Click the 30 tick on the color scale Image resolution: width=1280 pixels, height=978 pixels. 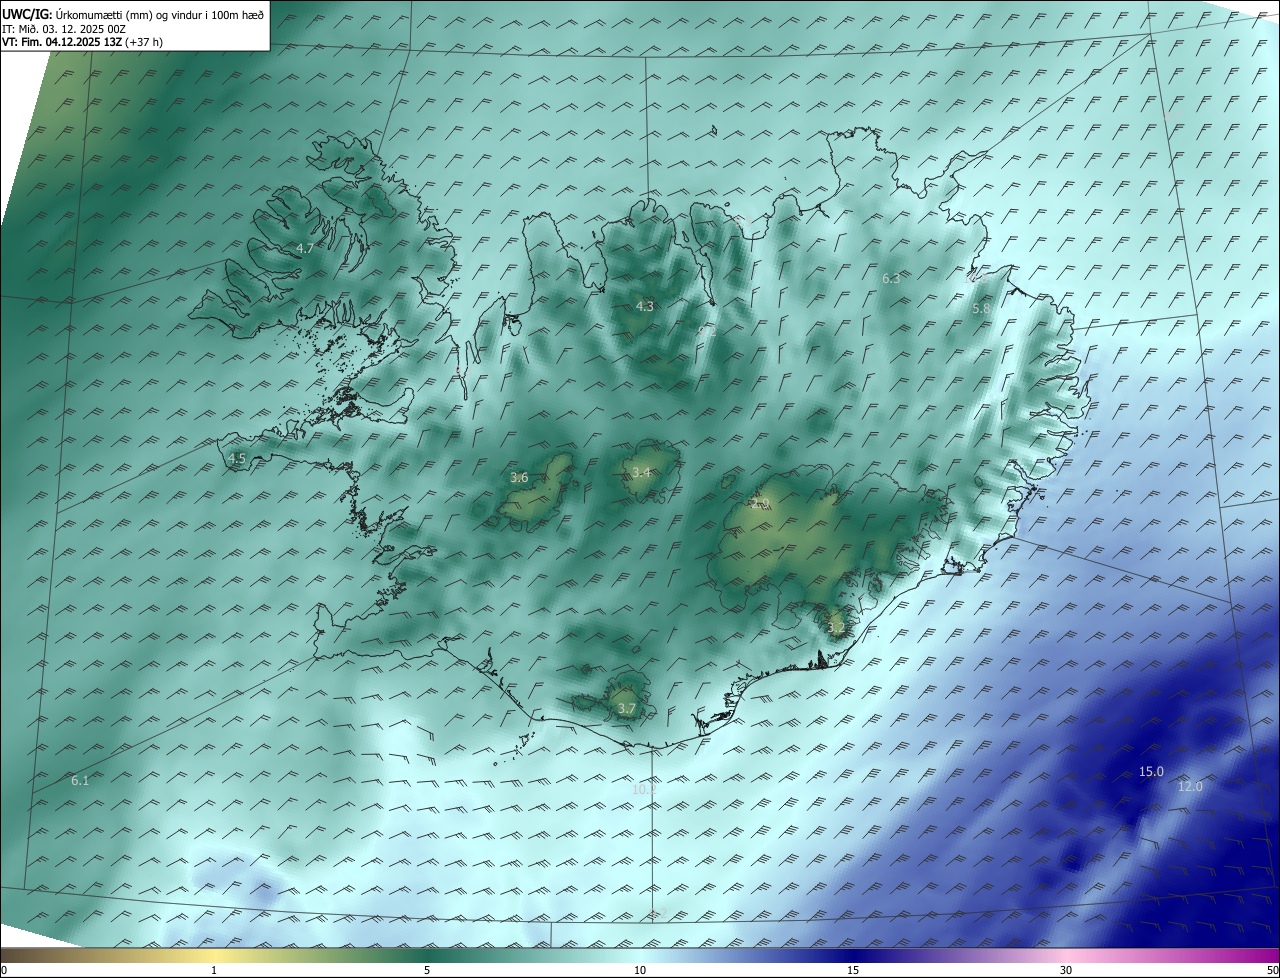[1066, 970]
